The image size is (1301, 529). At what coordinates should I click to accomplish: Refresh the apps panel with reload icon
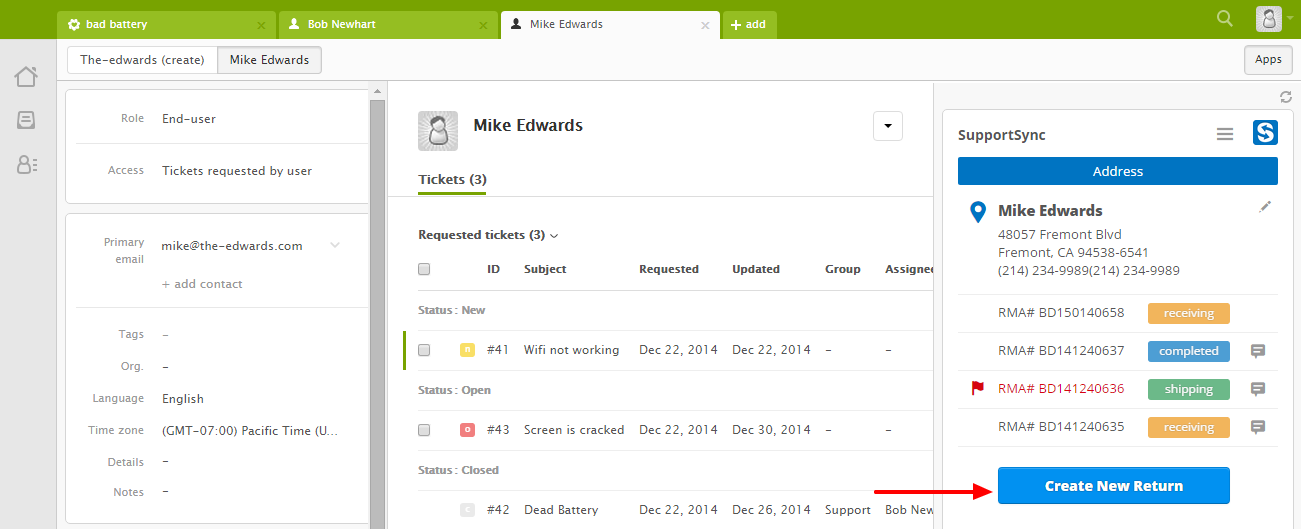point(1286,97)
